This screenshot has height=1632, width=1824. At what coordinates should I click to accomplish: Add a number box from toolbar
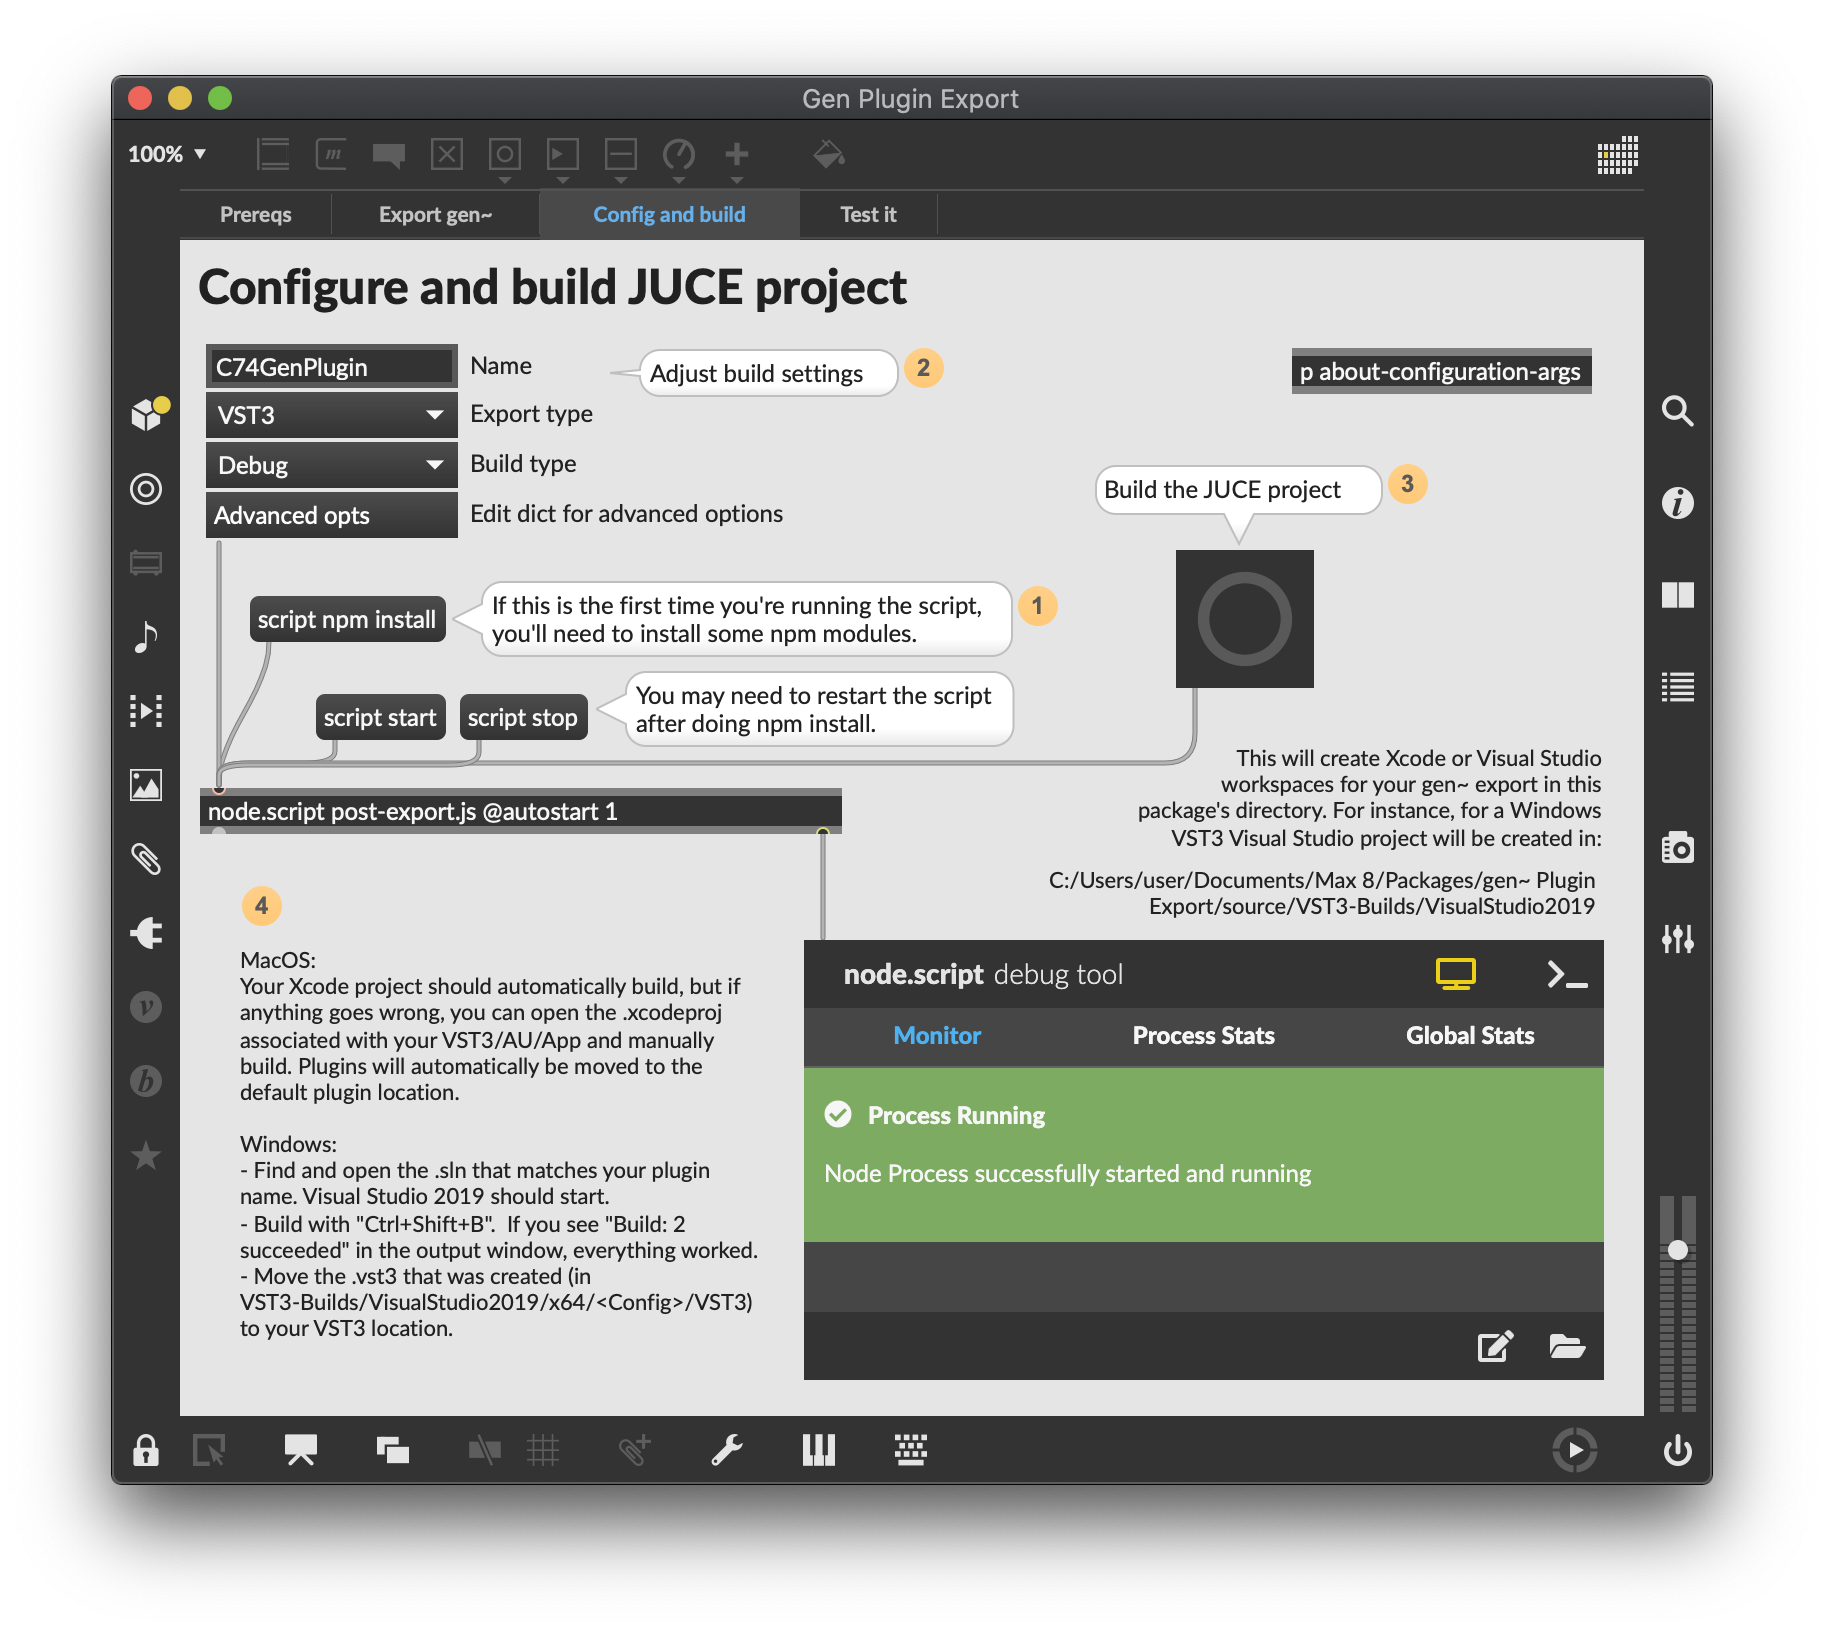(x=563, y=154)
